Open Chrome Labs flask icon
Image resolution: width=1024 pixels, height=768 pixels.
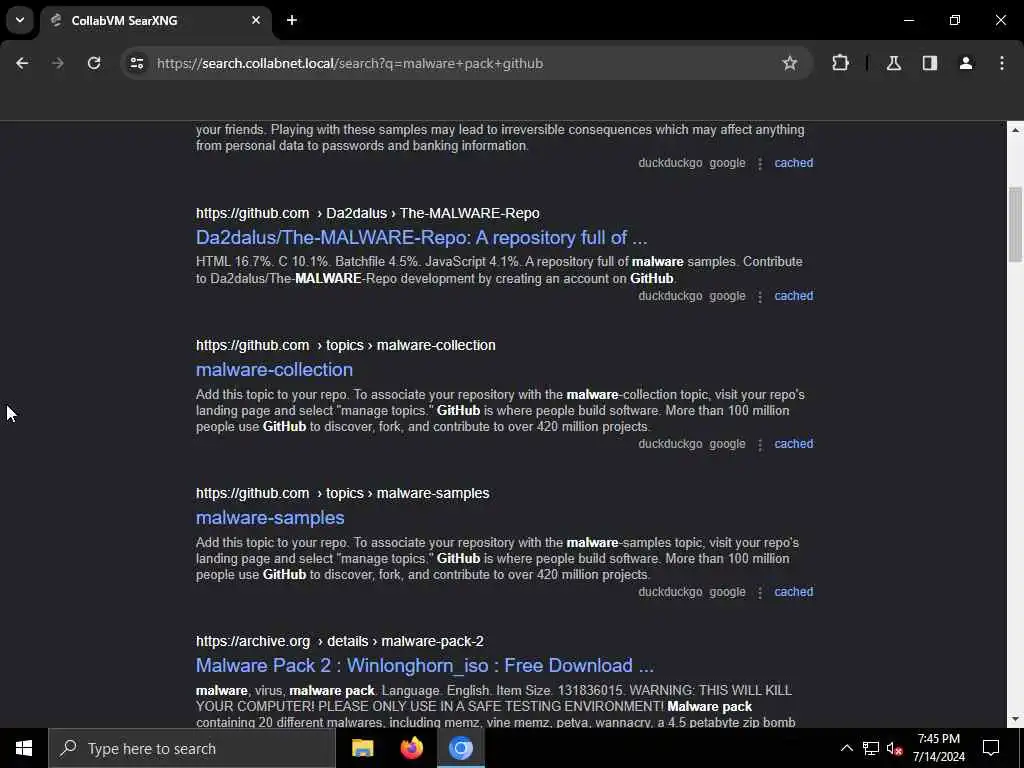pos(893,63)
